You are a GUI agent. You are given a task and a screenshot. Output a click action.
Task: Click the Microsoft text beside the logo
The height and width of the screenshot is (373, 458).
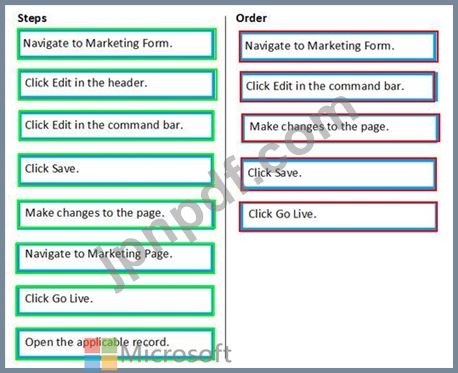tap(176, 353)
